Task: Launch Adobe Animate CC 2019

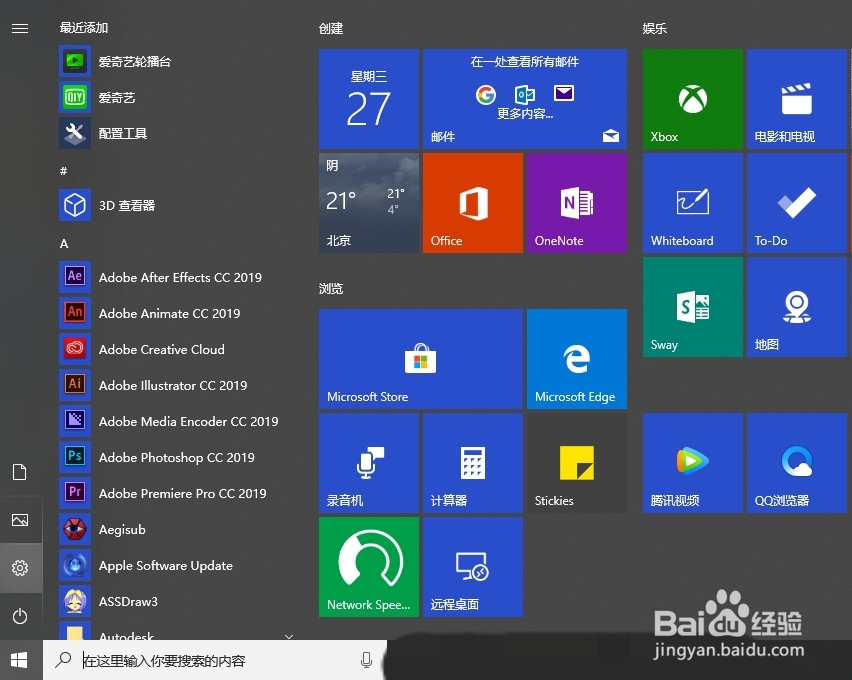Action: tap(177, 313)
